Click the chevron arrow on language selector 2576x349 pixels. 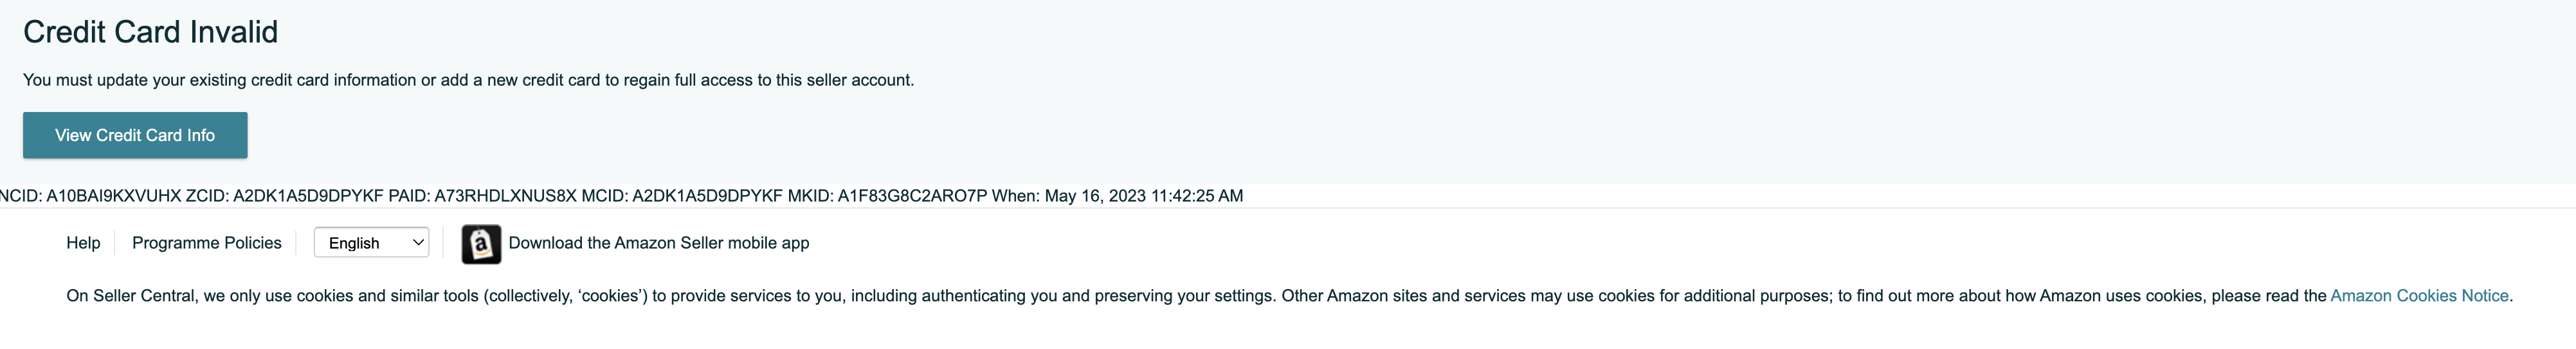[x=418, y=243]
